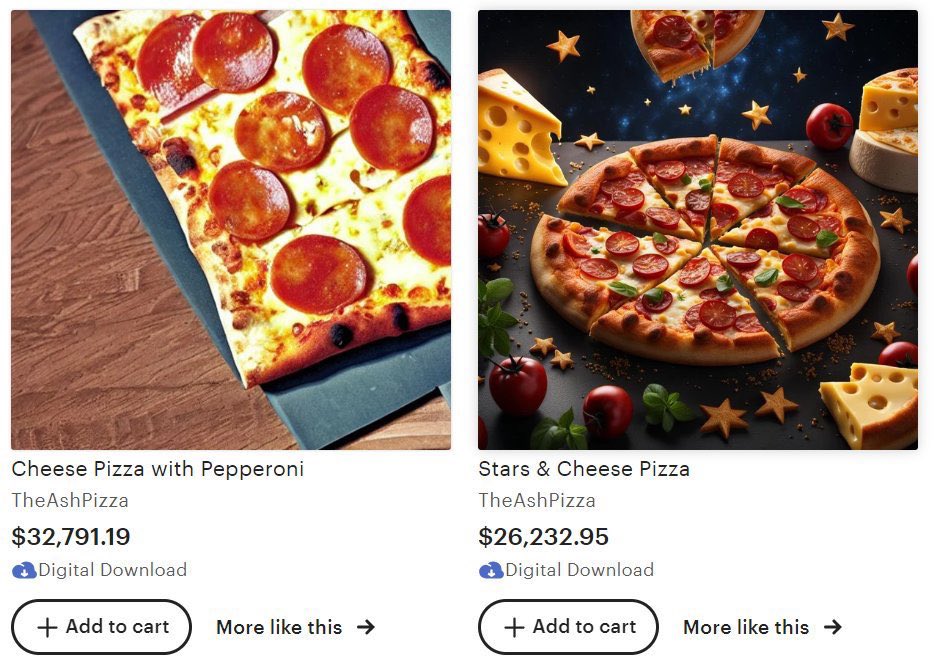Click the digital download cloud icon under $26,232.95
Image resolution: width=940 pixels, height=665 pixels.
(x=491, y=571)
